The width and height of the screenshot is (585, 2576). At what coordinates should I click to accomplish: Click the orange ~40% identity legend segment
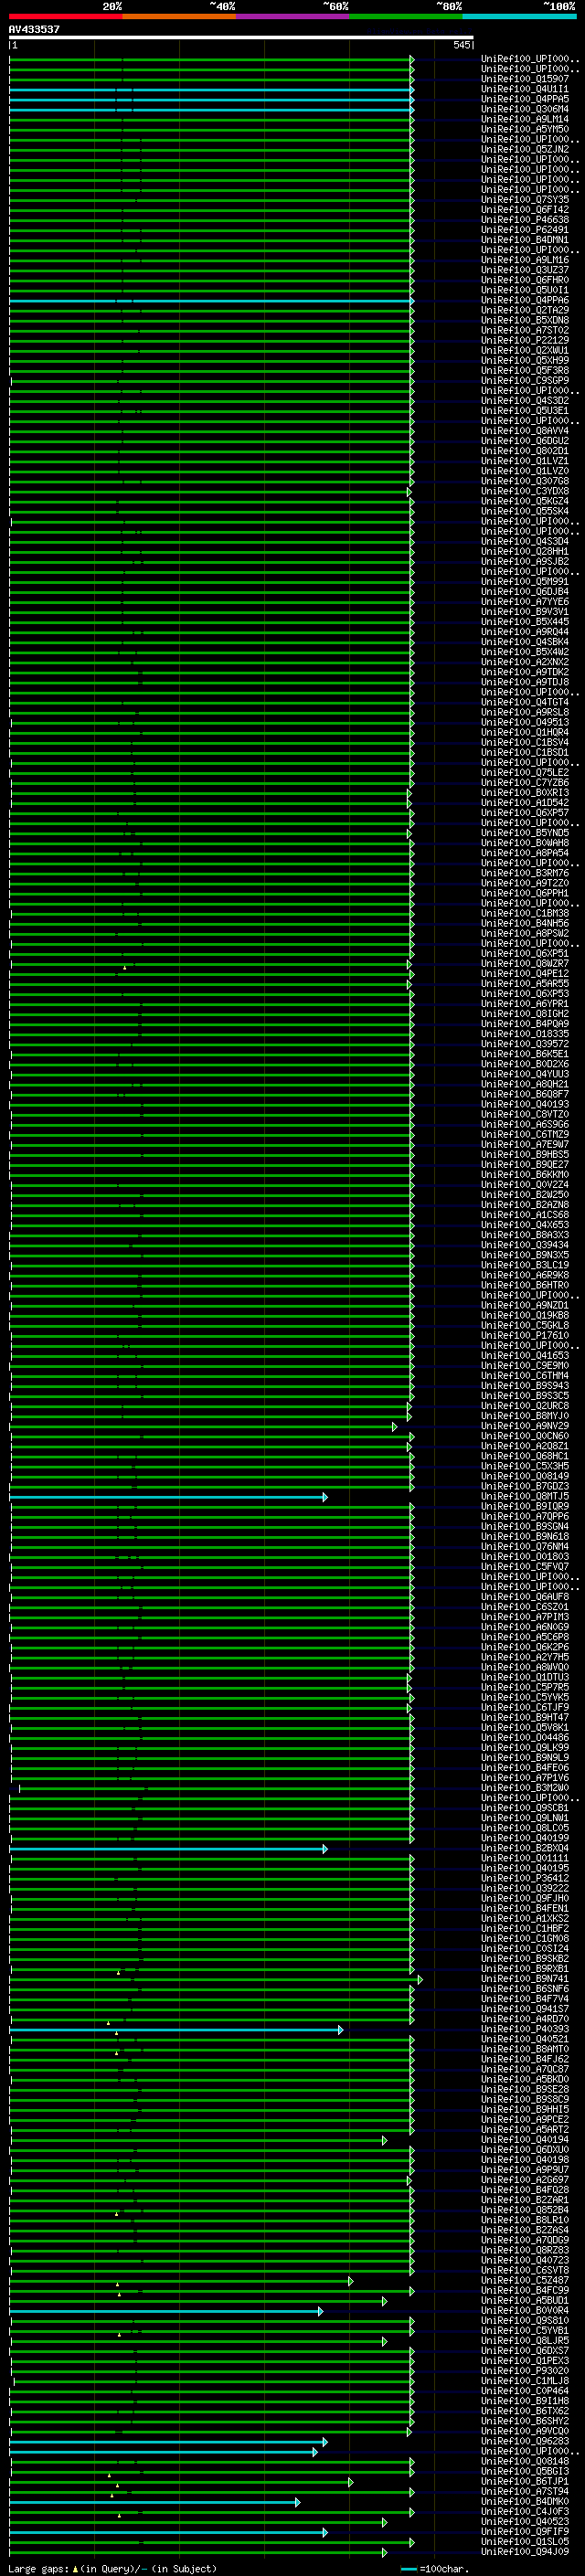tap(179, 17)
